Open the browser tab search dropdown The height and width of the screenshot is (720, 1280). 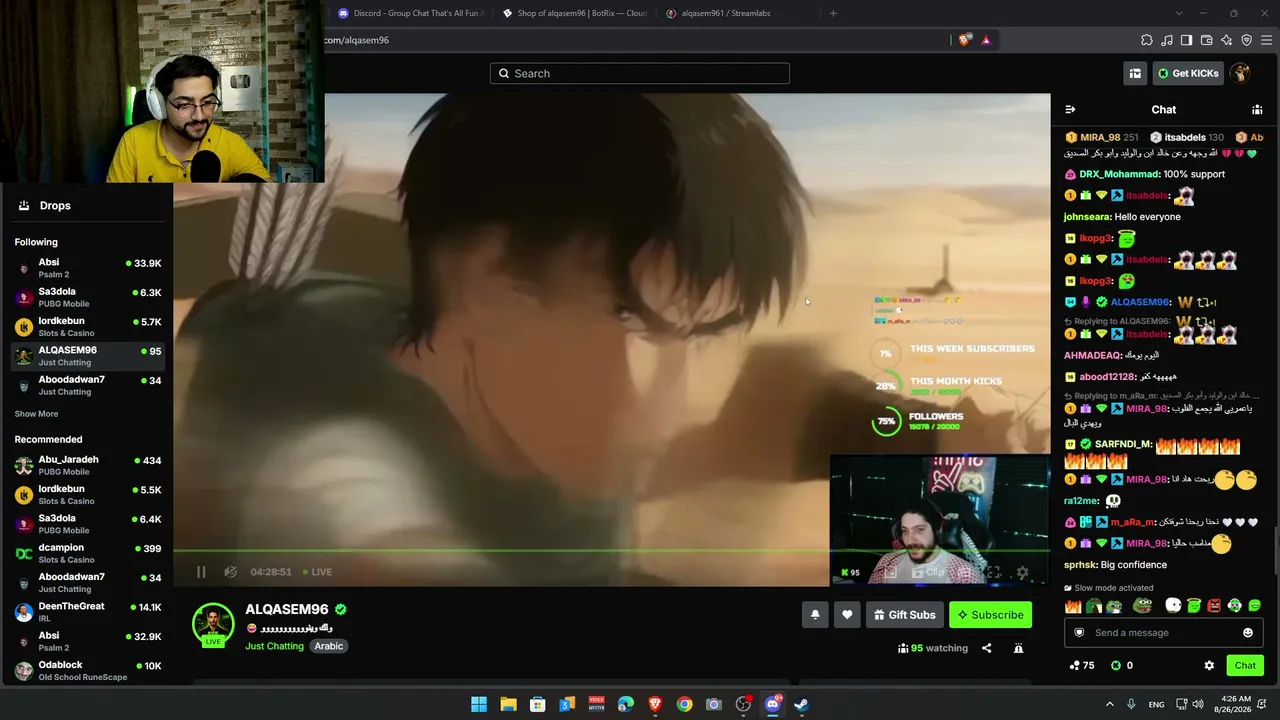[1179, 13]
